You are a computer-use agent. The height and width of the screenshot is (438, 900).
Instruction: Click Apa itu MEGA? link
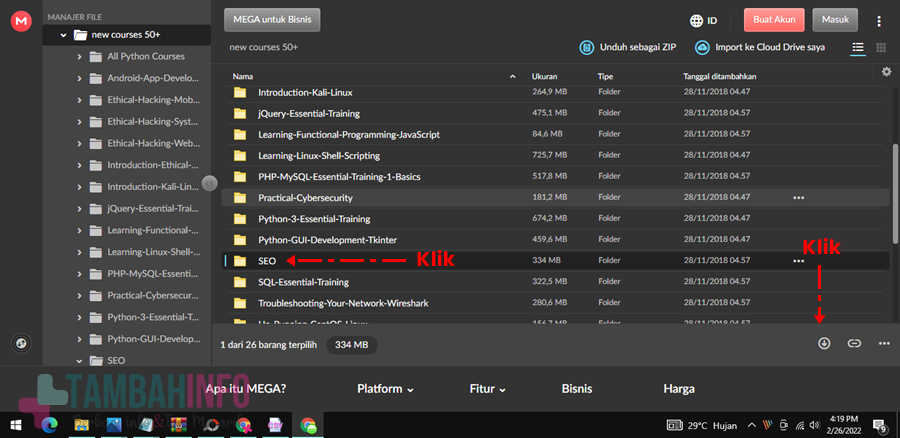[x=246, y=389]
